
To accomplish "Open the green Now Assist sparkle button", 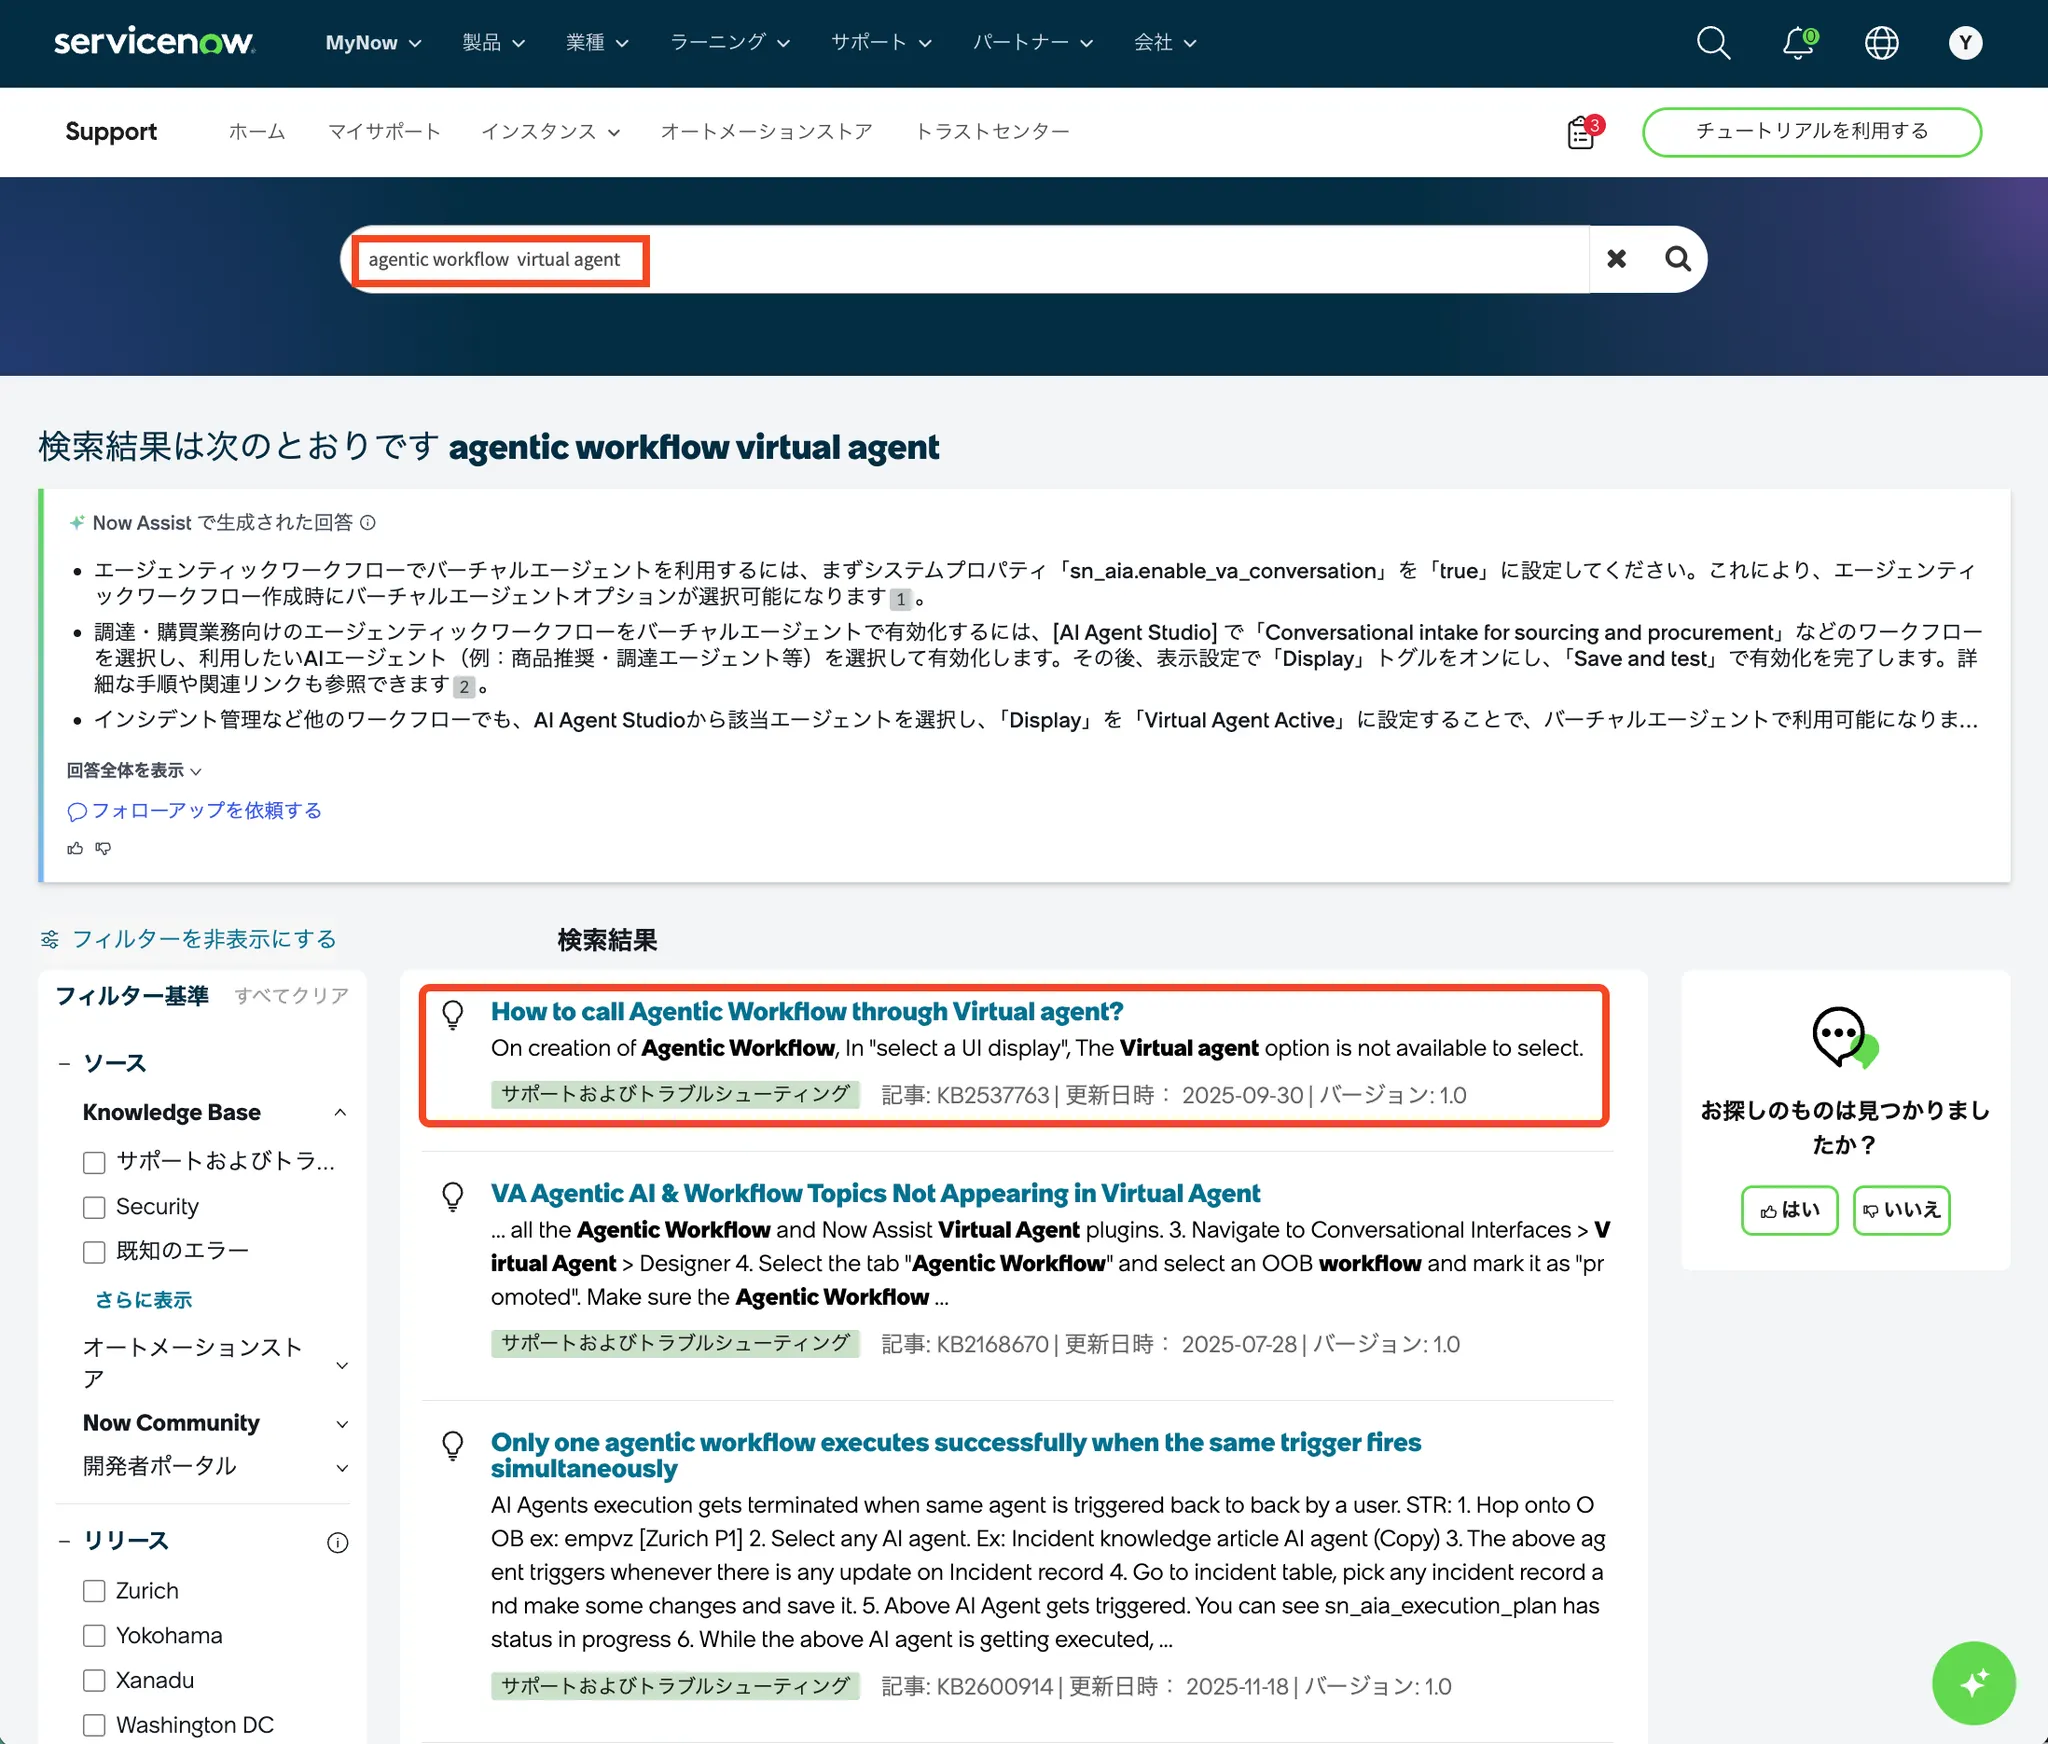I will coord(1973,1683).
